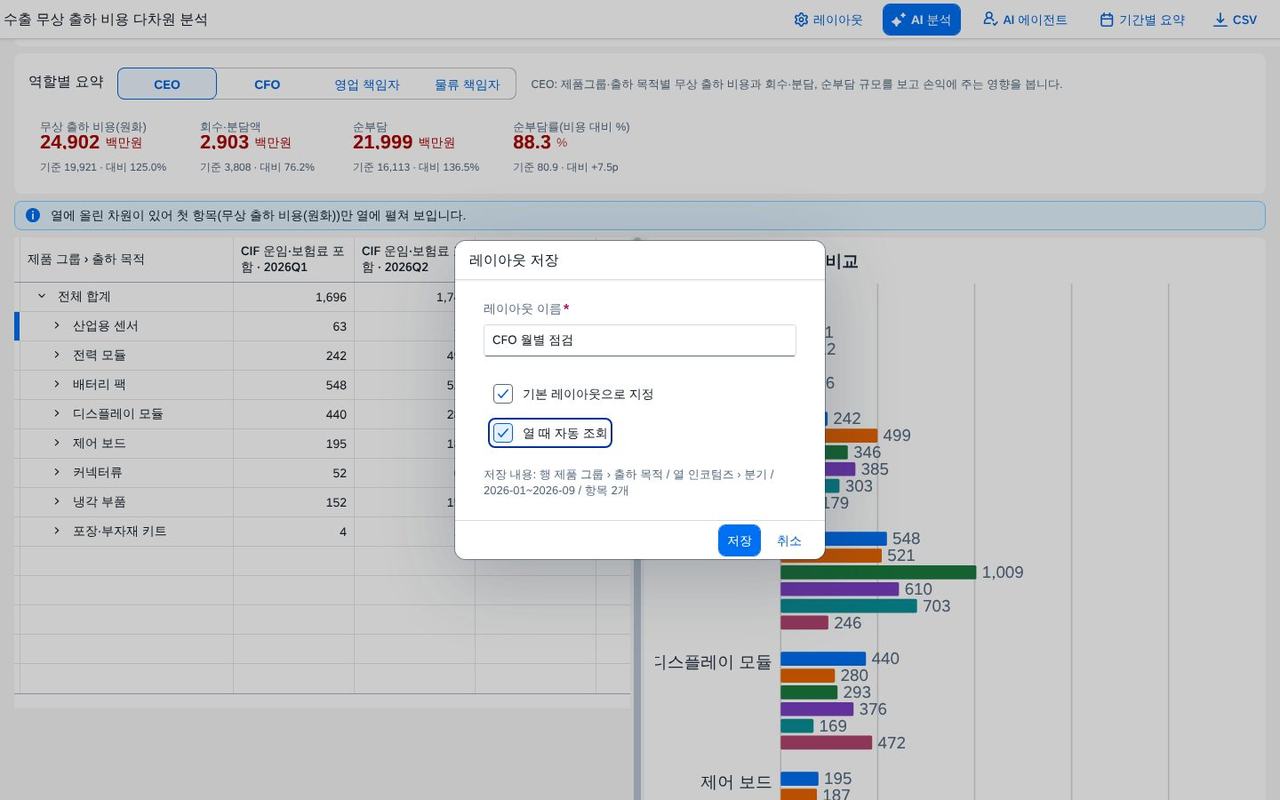Image resolution: width=1280 pixels, height=800 pixels.
Task: Click the 저장 내용 summary text in dialog
Action: [628, 482]
